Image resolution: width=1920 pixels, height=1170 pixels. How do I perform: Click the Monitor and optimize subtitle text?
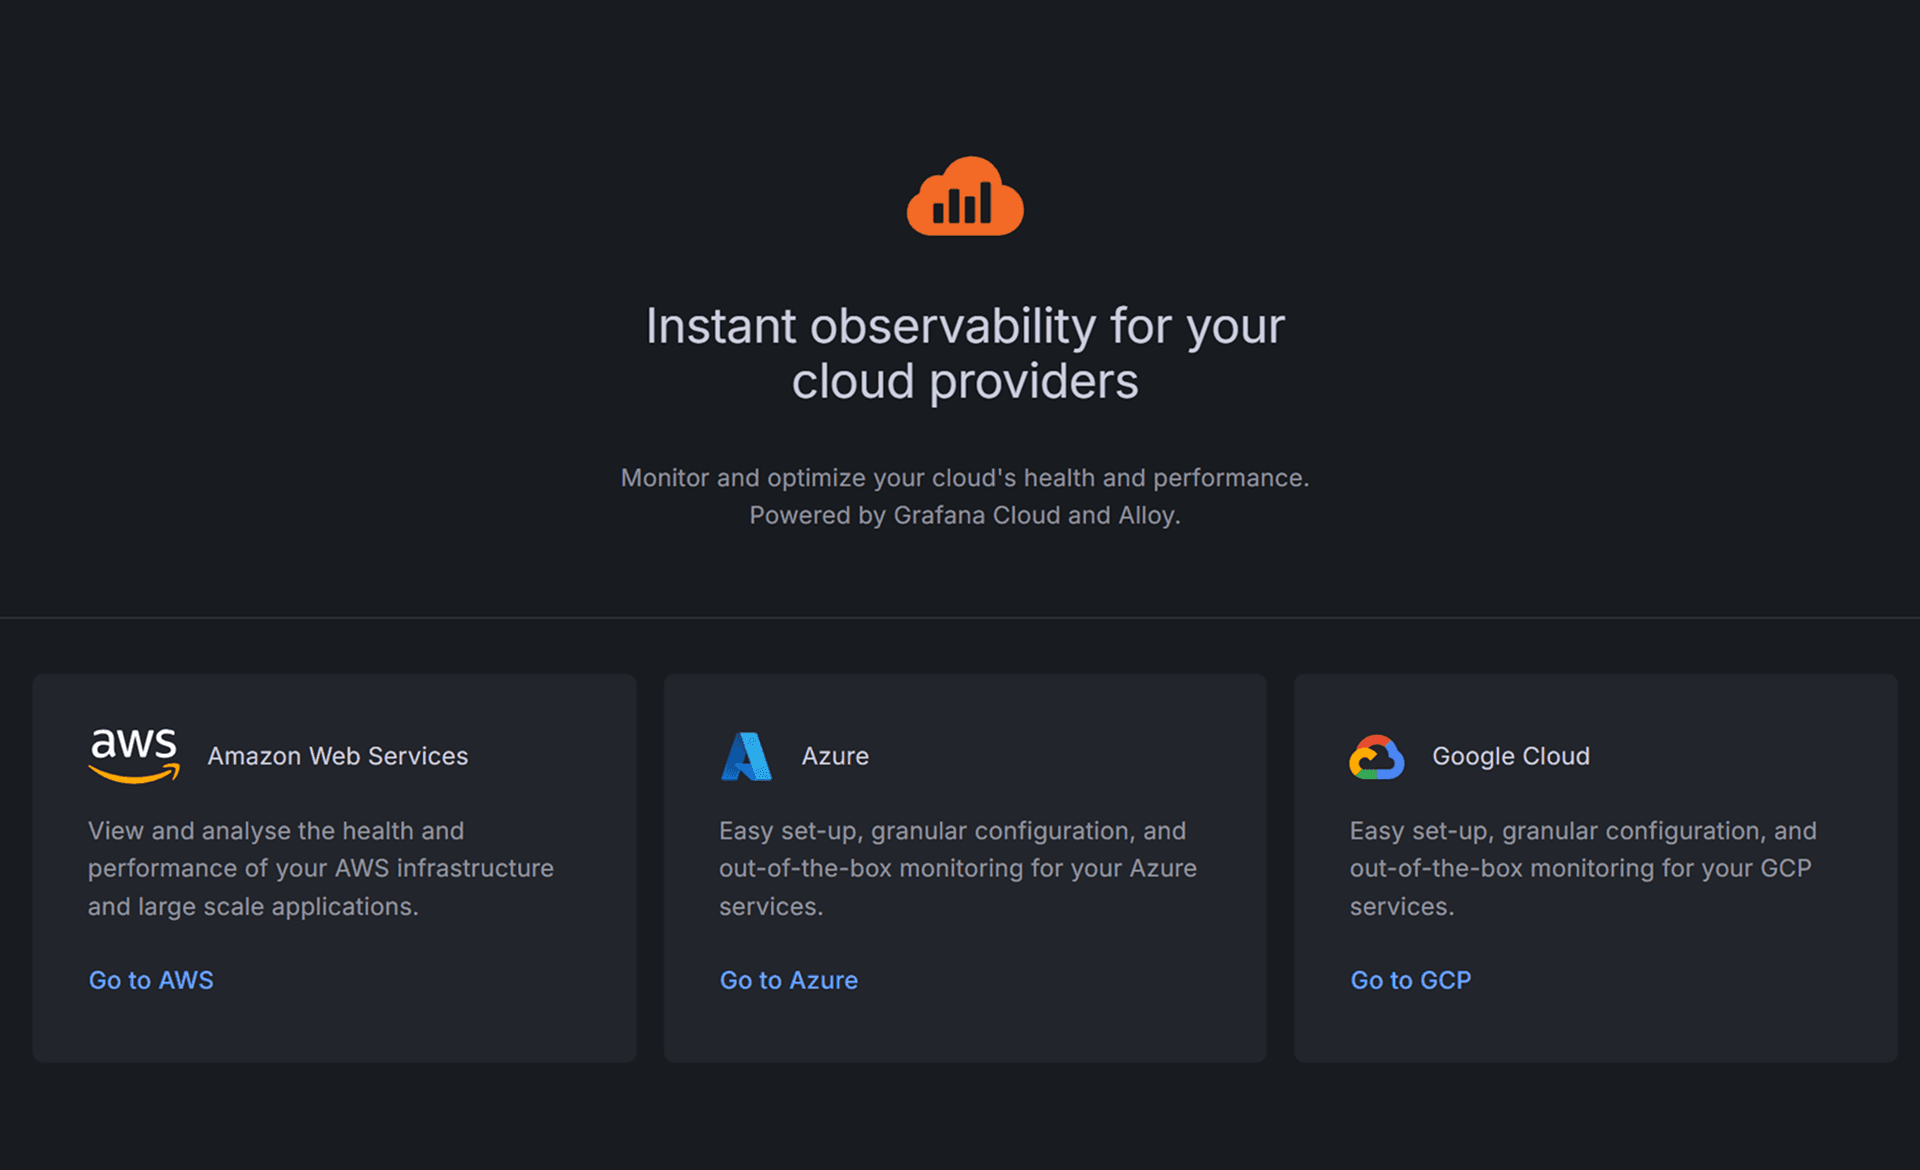(965, 496)
